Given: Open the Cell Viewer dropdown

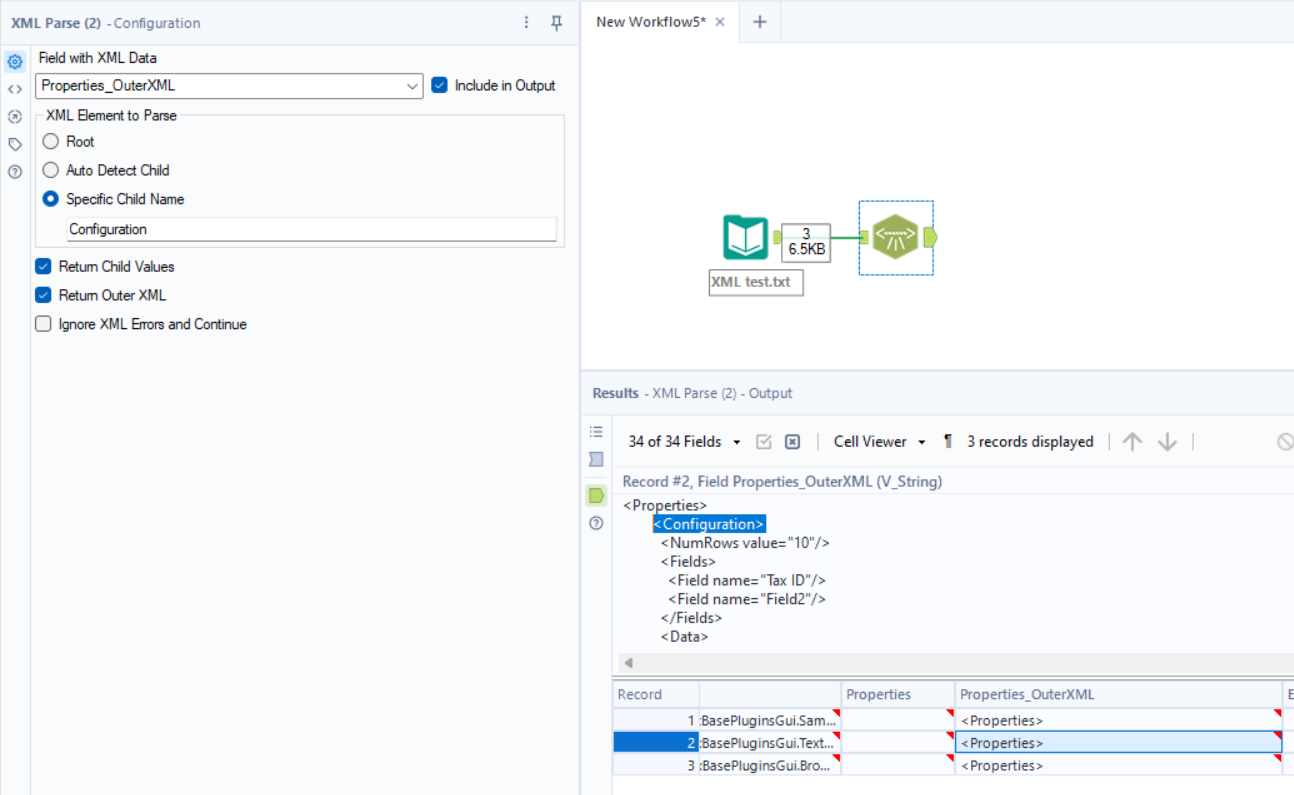Looking at the screenshot, I should point(879,442).
